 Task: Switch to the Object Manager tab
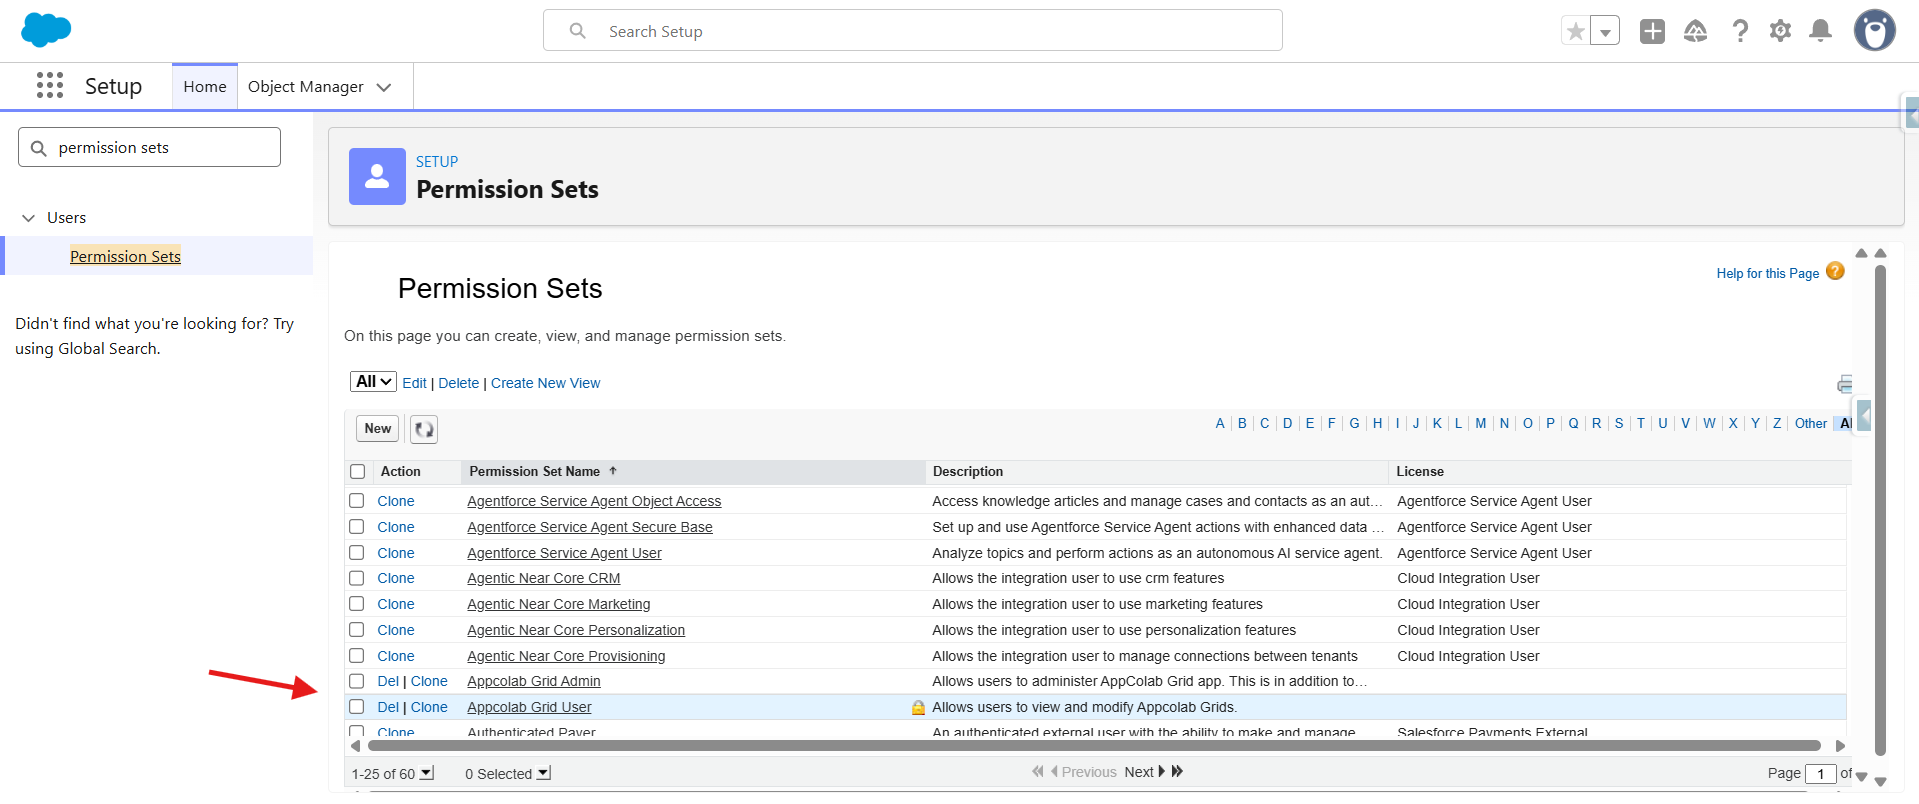click(x=306, y=87)
